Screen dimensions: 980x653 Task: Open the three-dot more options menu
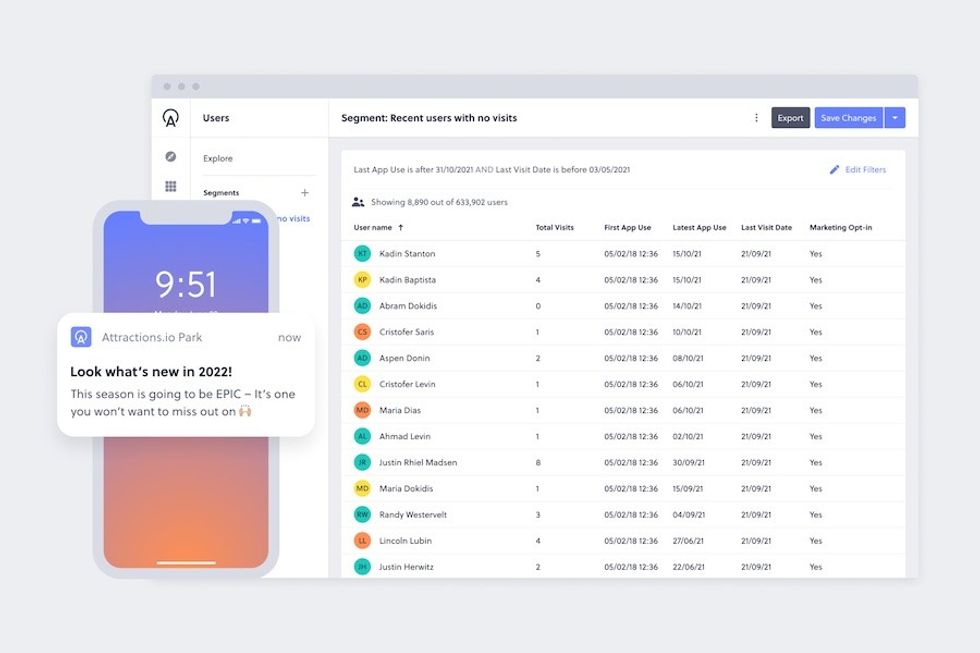tap(756, 118)
